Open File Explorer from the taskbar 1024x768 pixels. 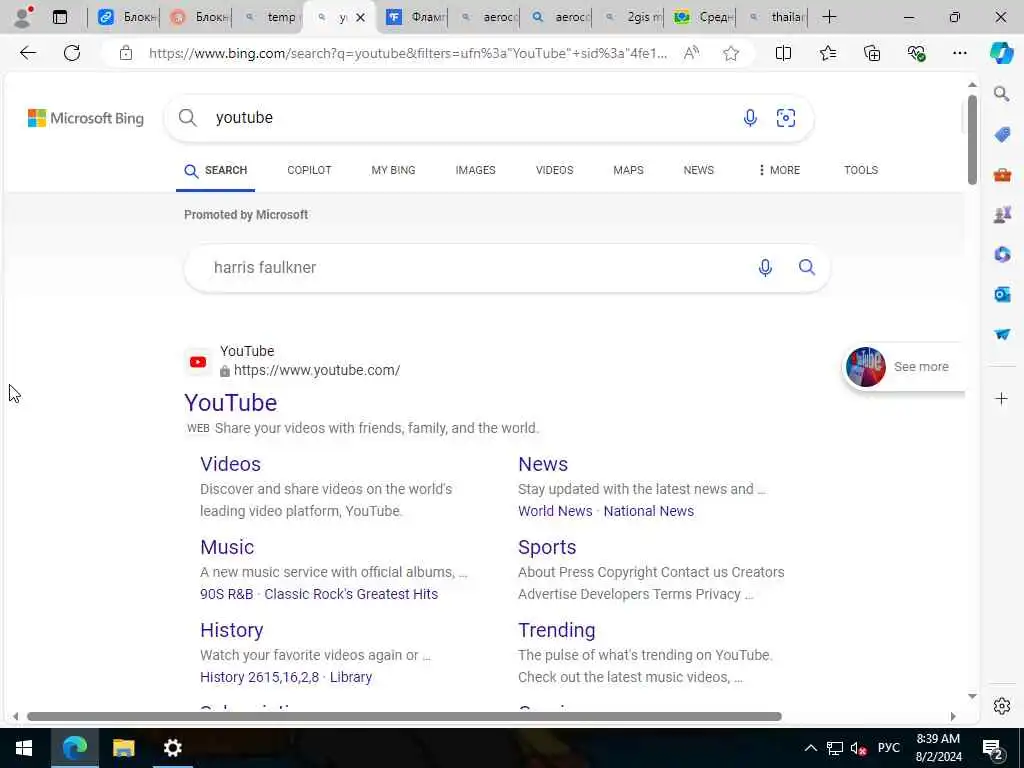coord(123,748)
